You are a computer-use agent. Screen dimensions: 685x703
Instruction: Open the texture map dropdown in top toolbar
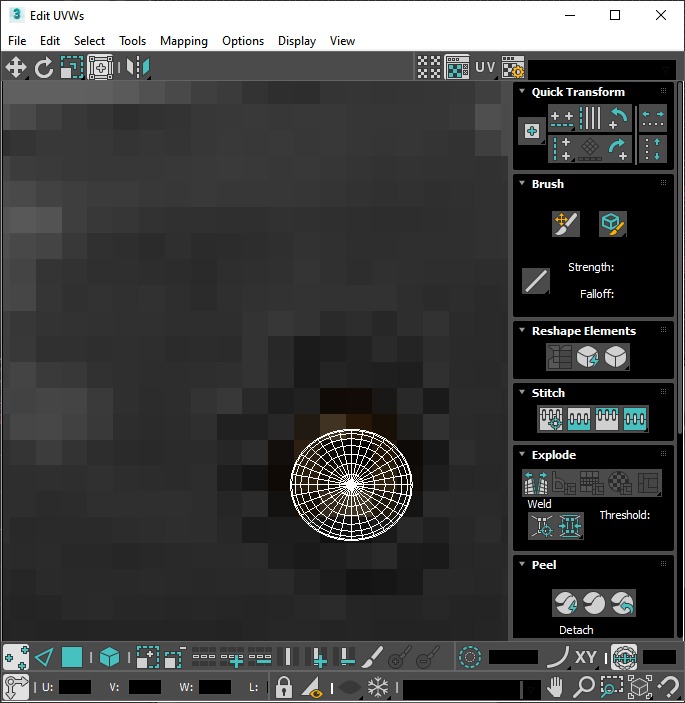tap(602, 69)
